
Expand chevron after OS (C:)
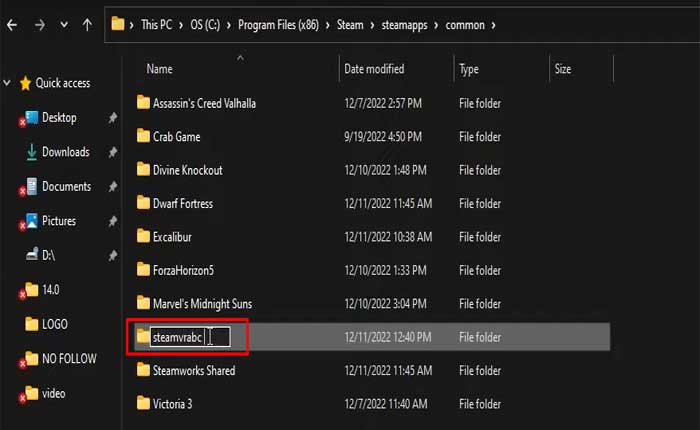[x=229, y=25]
